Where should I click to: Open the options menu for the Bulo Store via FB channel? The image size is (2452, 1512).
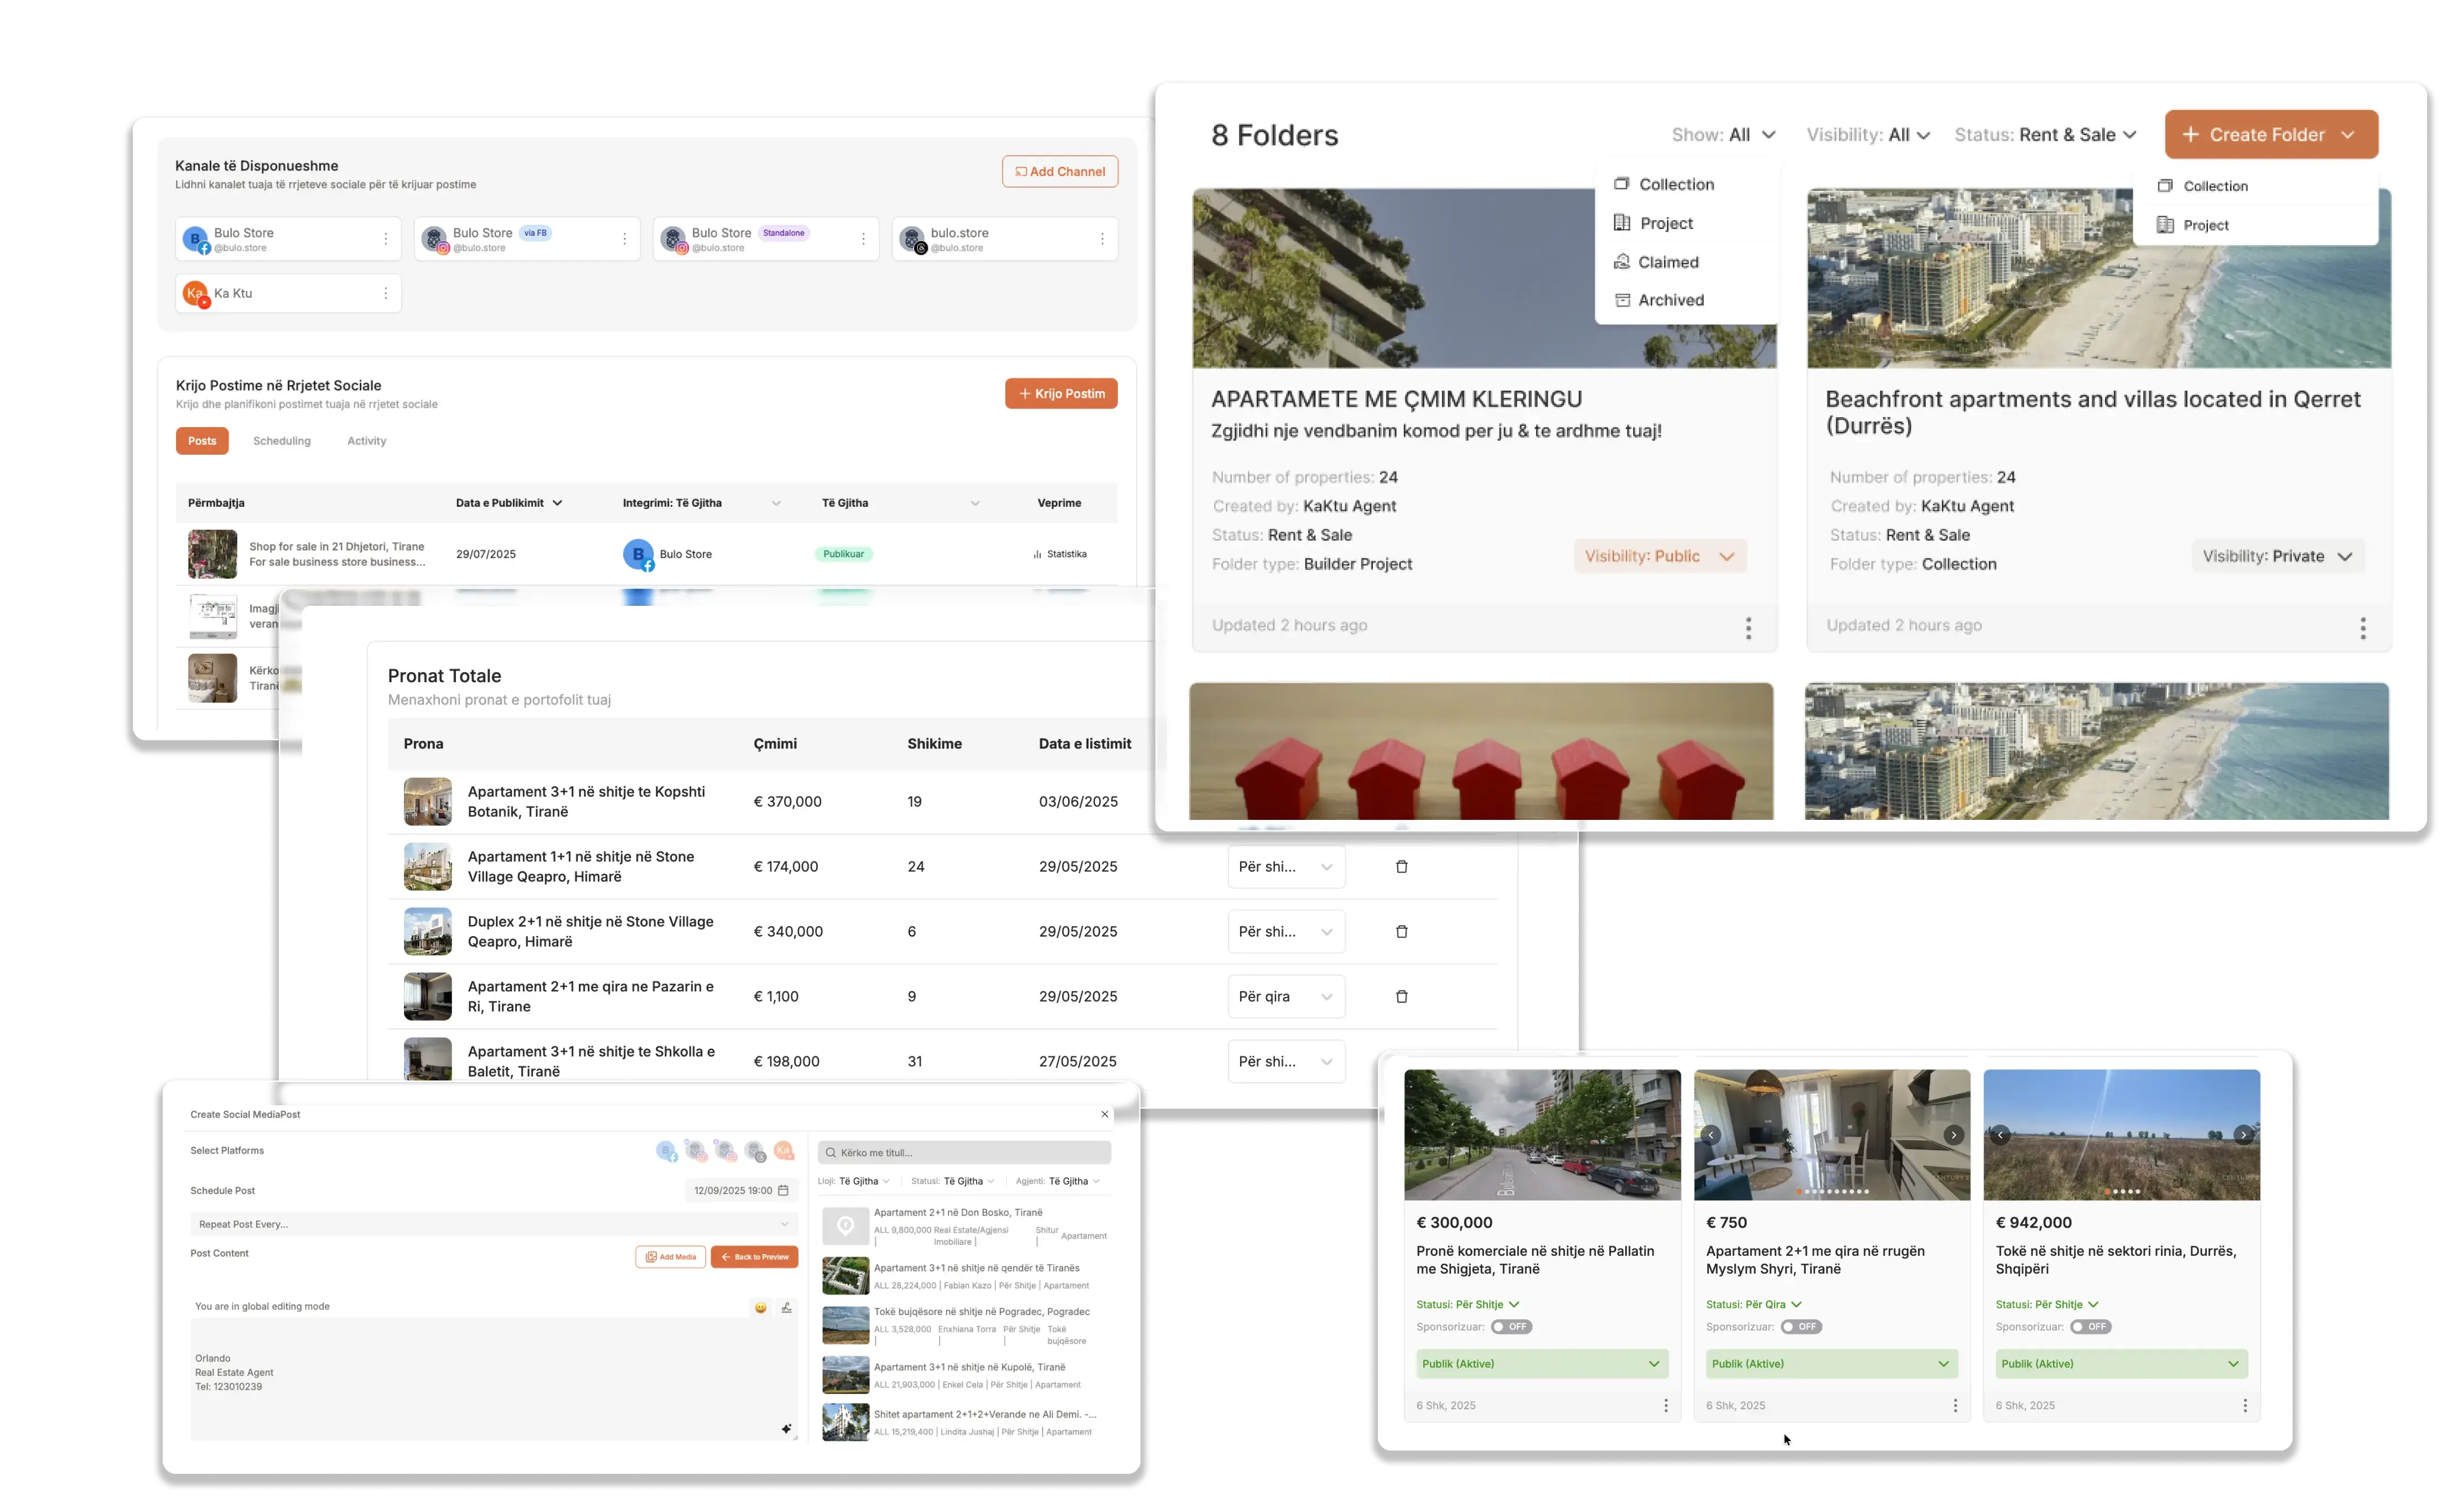624,239
